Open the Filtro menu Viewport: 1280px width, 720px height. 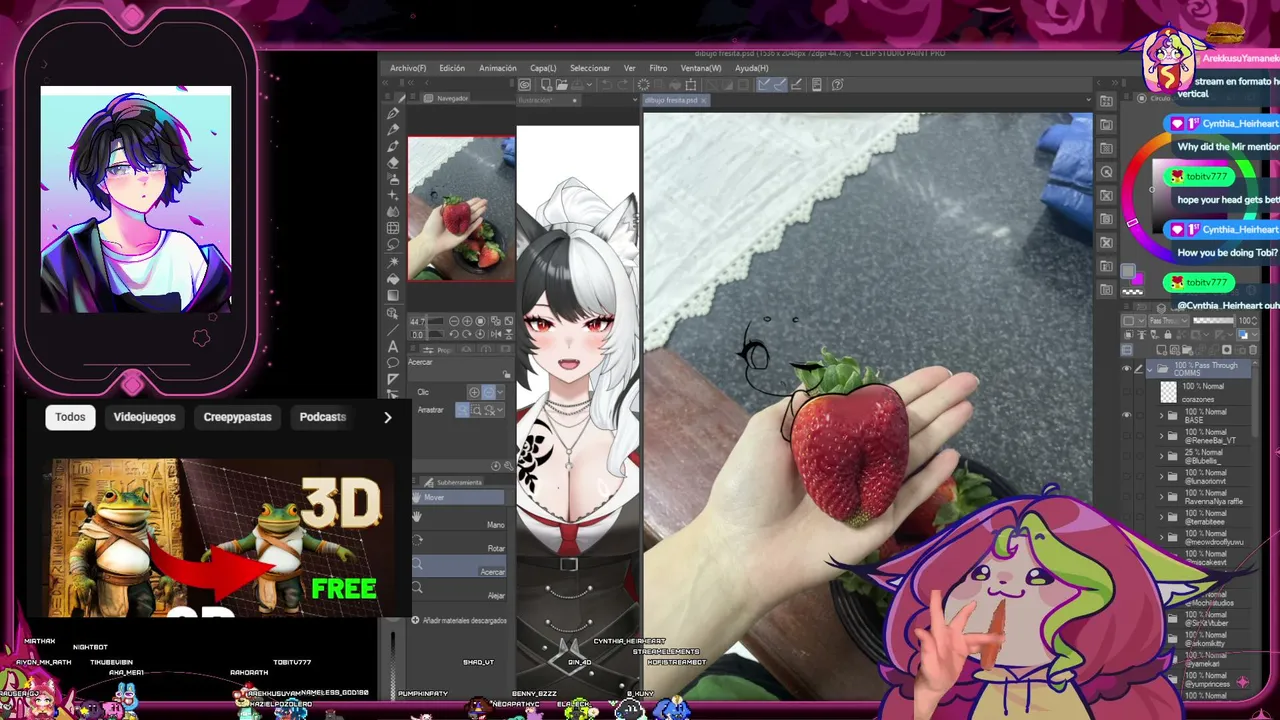click(x=658, y=68)
